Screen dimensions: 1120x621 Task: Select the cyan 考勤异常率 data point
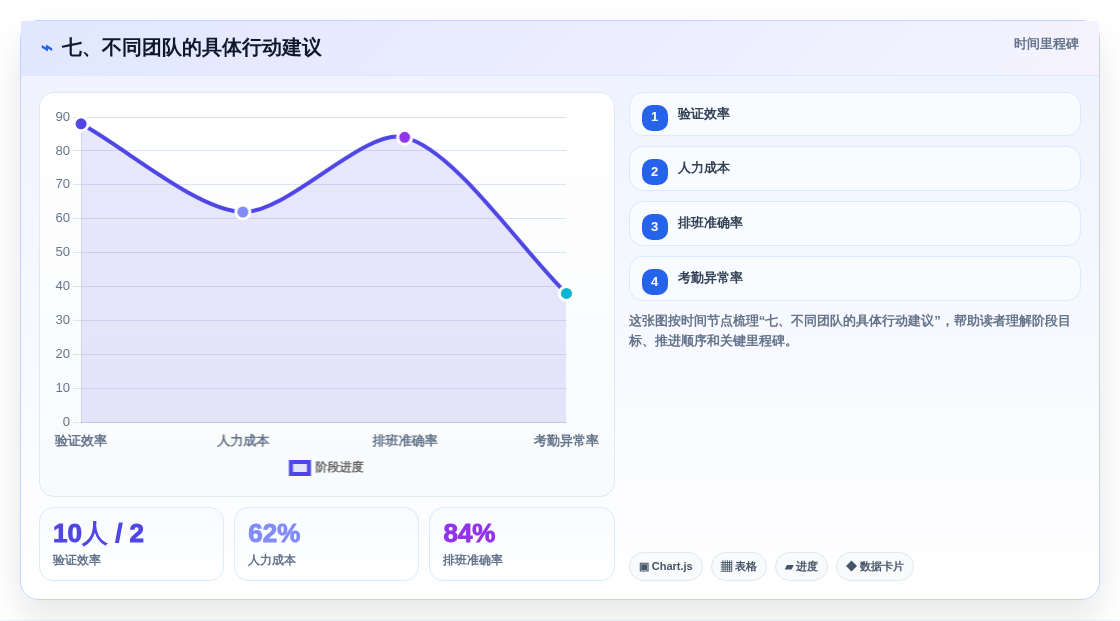566,294
